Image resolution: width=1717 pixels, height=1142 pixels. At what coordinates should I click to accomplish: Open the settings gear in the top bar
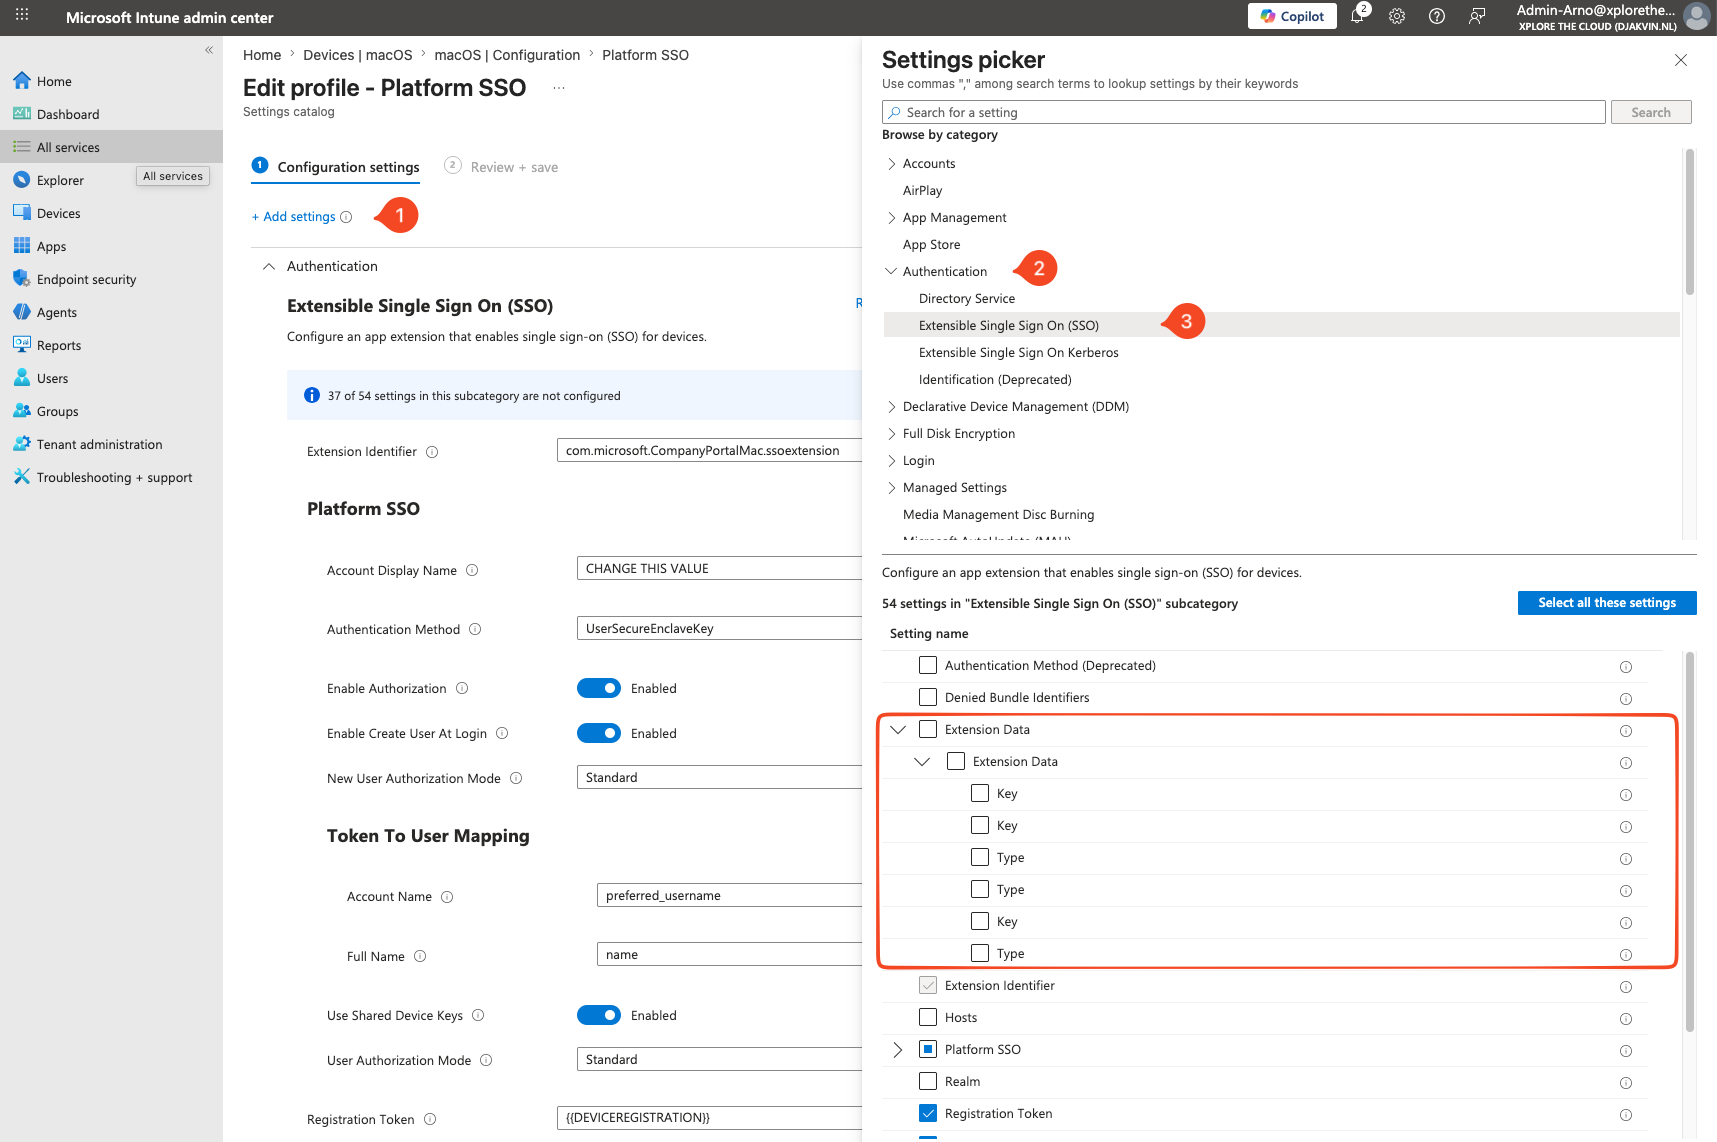[x=1396, y=17]
